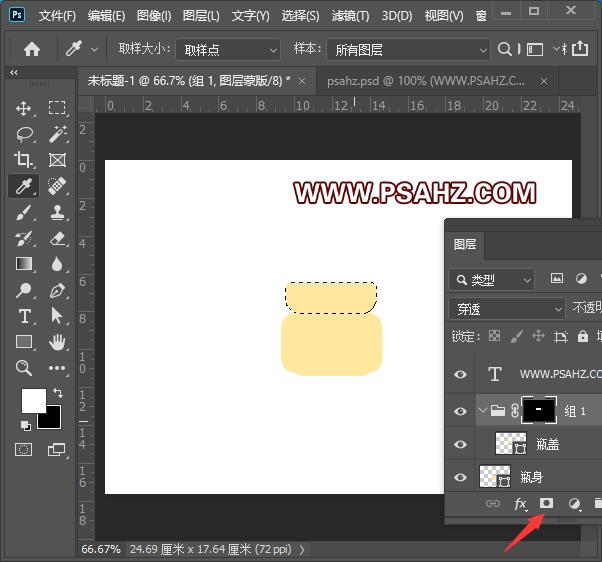Select the Zoom tool
Image resolution: width=602 pixels, height=562 pixels.
coord(24,368)
